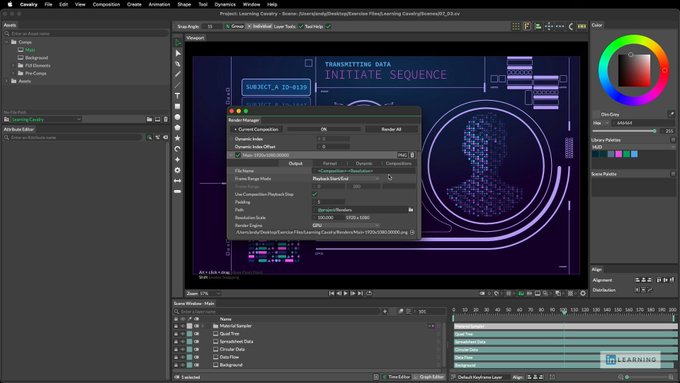Image resolution: width=680 pixels, height=383 pixels.
Task: Select the Ellipse shape tool
Action: [x=177, y=117]
